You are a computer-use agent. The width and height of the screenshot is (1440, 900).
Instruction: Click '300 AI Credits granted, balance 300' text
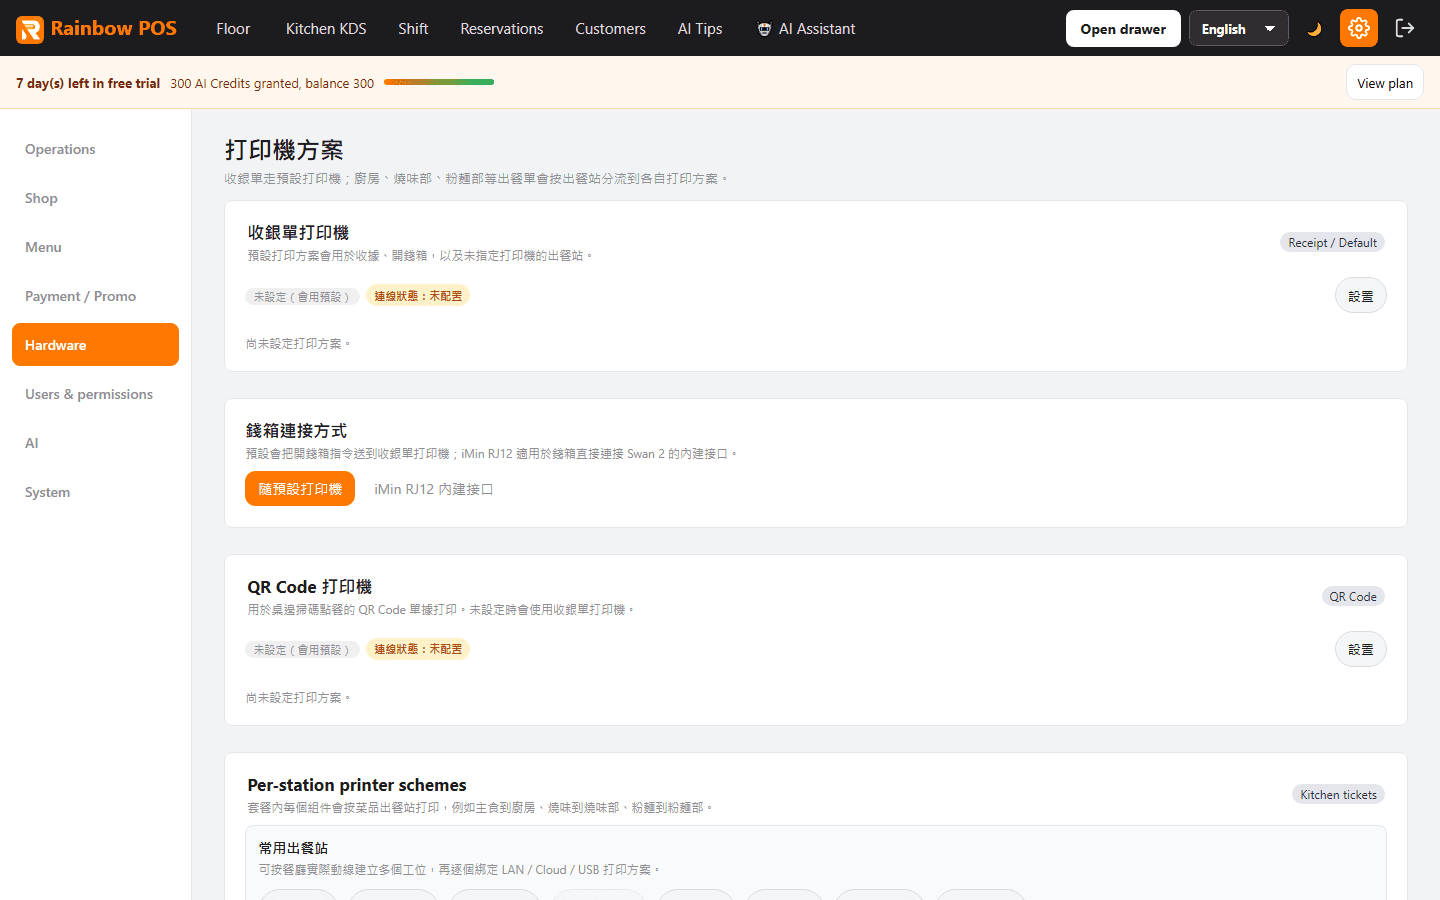(272, 83)
